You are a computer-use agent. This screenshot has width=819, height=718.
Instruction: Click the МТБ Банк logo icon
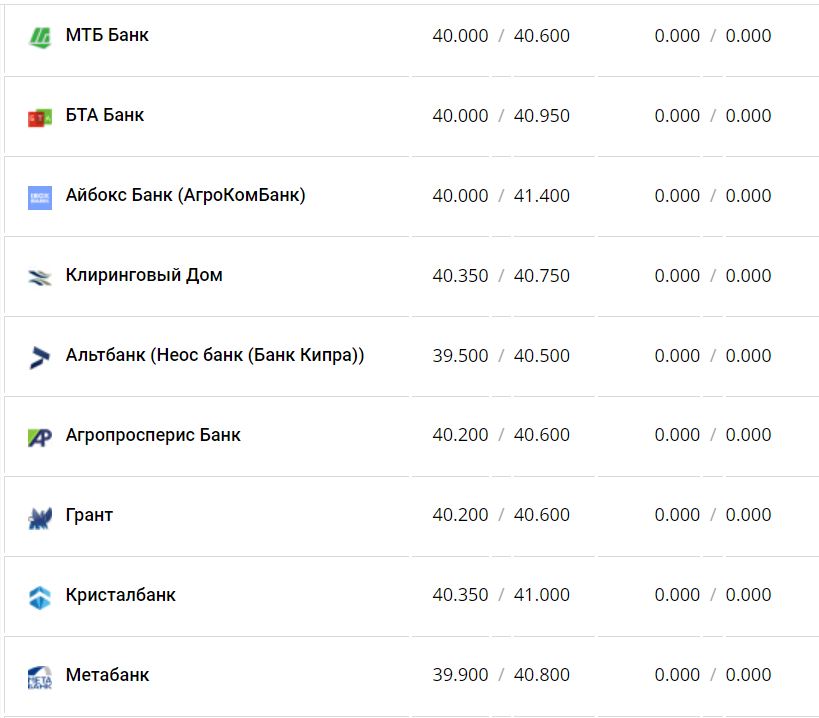tap(40, 37)
